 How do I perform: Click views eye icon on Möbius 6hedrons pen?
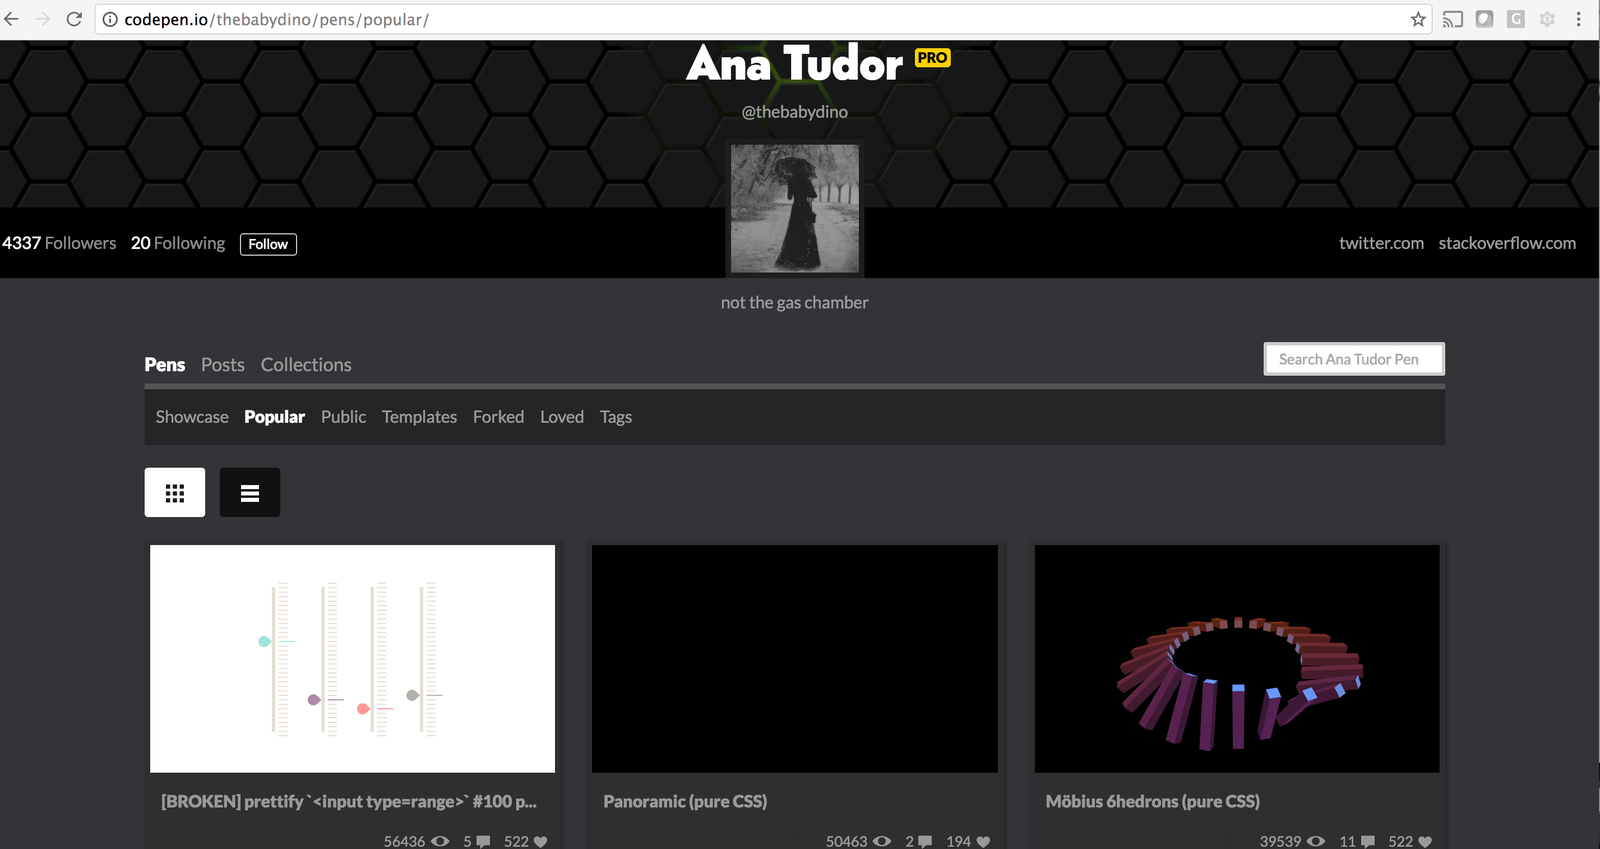click(1316, 841)
